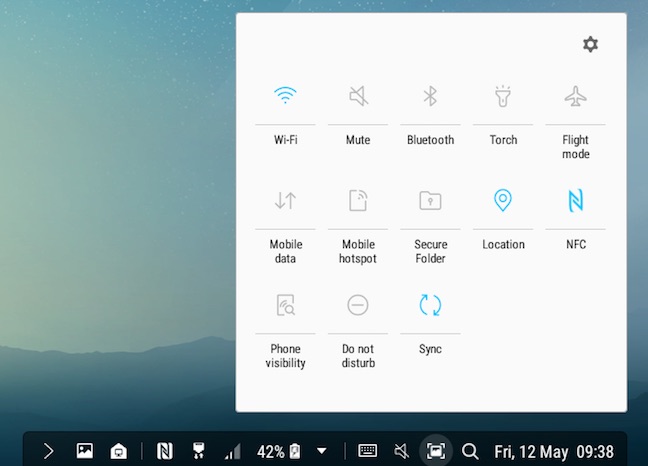Click the date Fri, 12 May

531,452
